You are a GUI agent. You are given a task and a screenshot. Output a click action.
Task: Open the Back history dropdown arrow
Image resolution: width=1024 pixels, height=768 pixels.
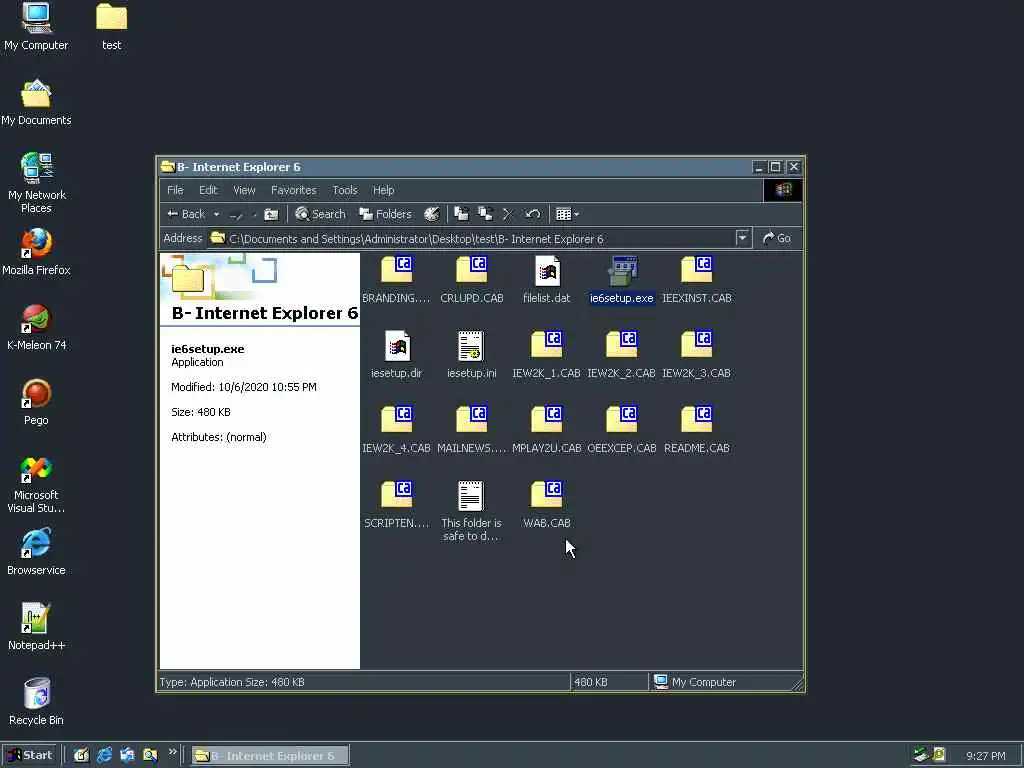pyautogui.click(x=216, y=214)
